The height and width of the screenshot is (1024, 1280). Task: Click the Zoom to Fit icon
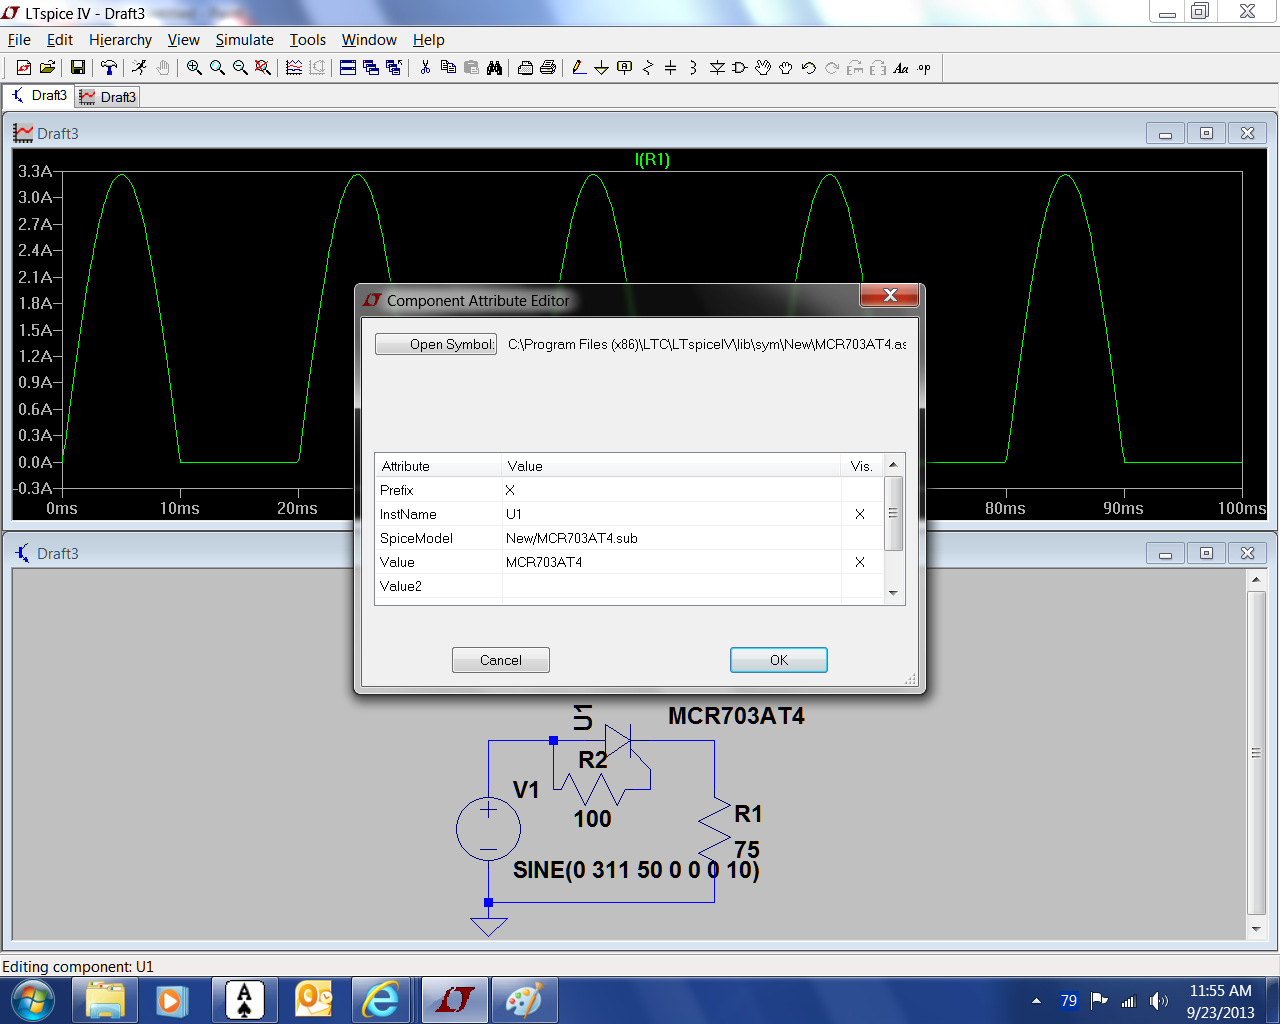pyautogui.click(x=263, y=68)
